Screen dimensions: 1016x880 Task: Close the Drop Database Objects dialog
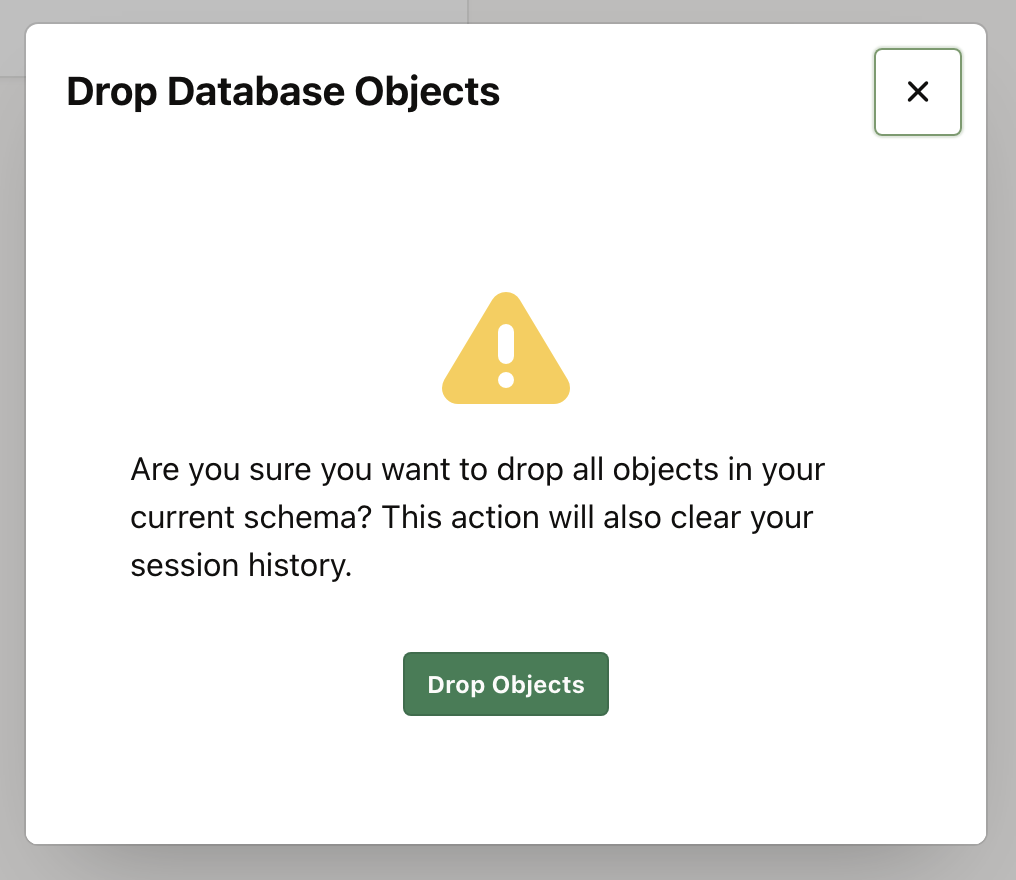pyautogui.click(x=917, y=92)
